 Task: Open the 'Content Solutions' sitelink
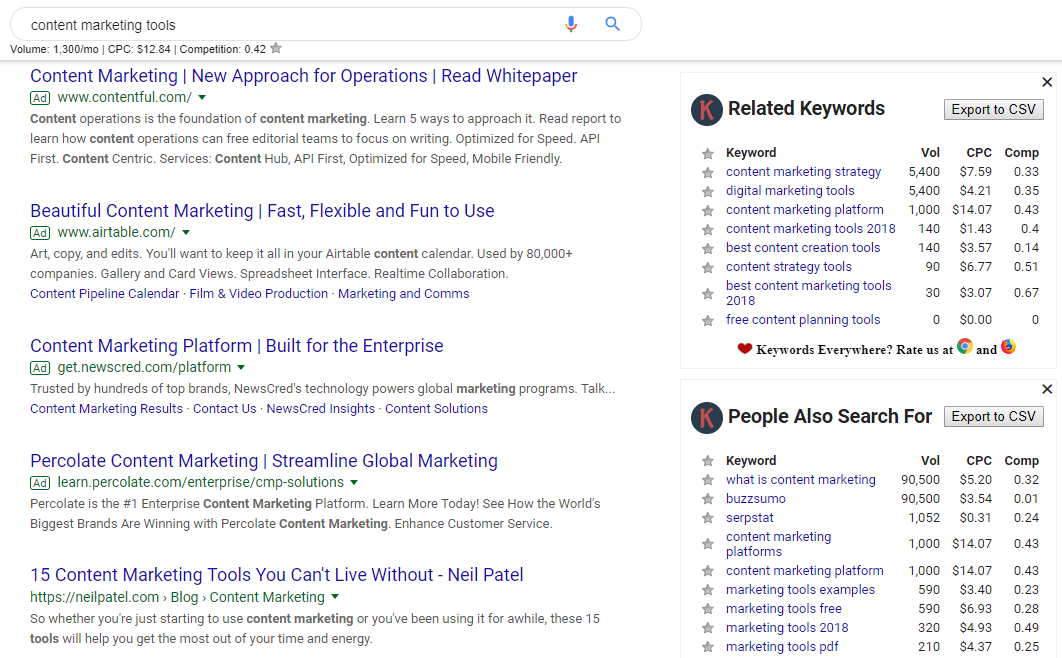tap(436, 409)
